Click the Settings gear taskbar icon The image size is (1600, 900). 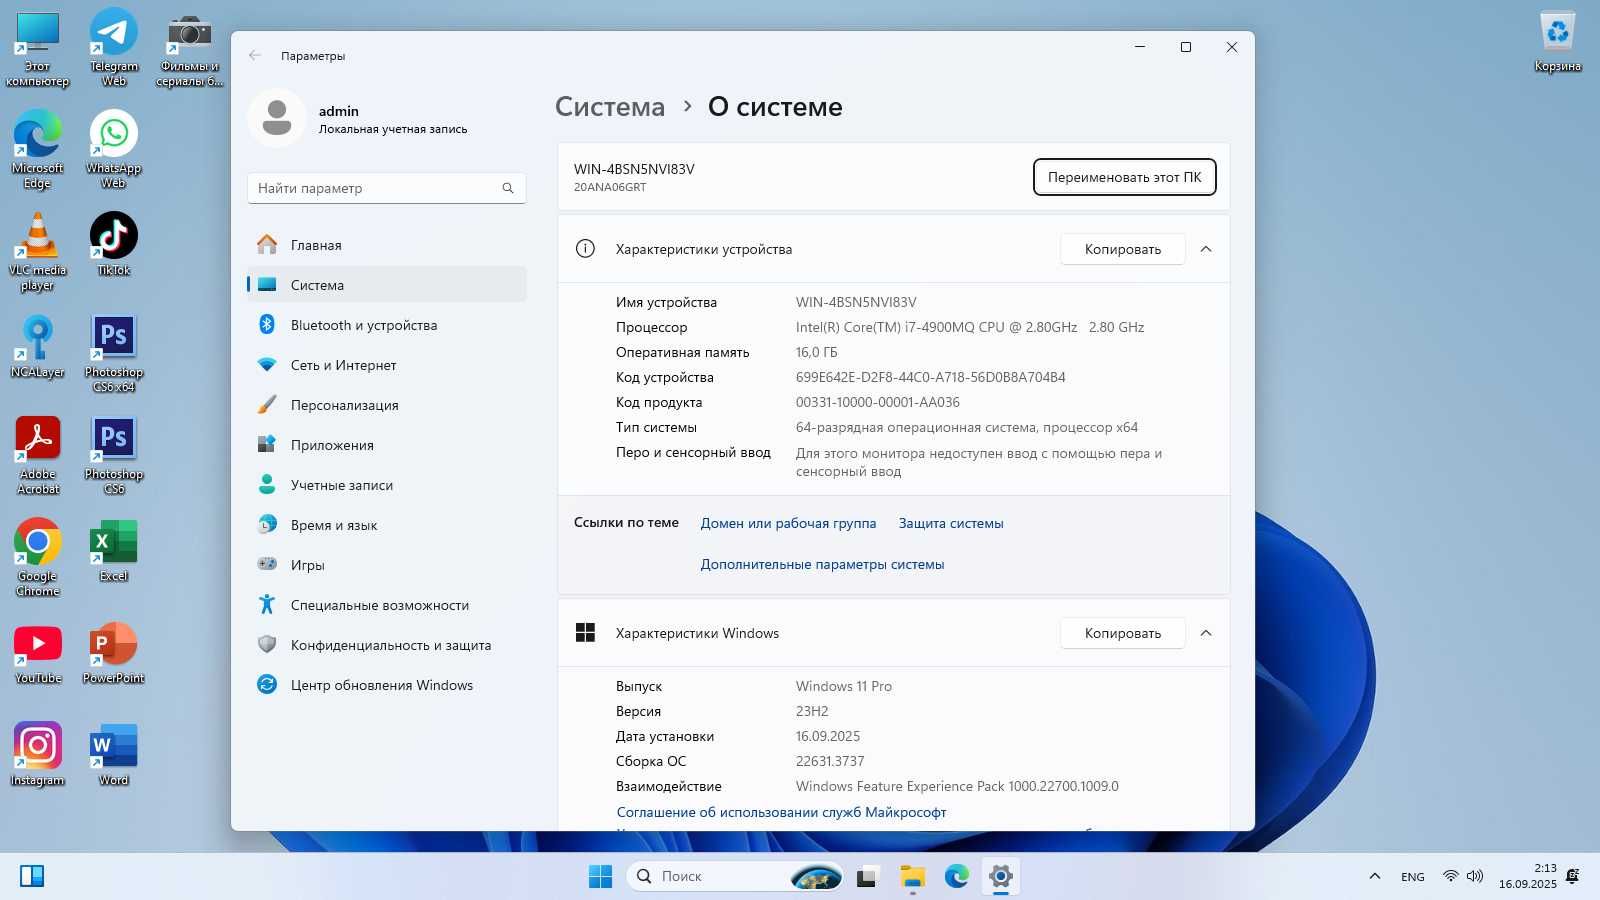(1001, 876)
